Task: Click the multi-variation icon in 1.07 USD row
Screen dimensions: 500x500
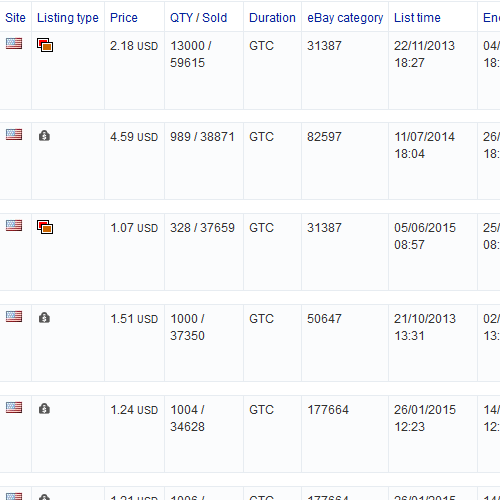Action: click(45, 227)
